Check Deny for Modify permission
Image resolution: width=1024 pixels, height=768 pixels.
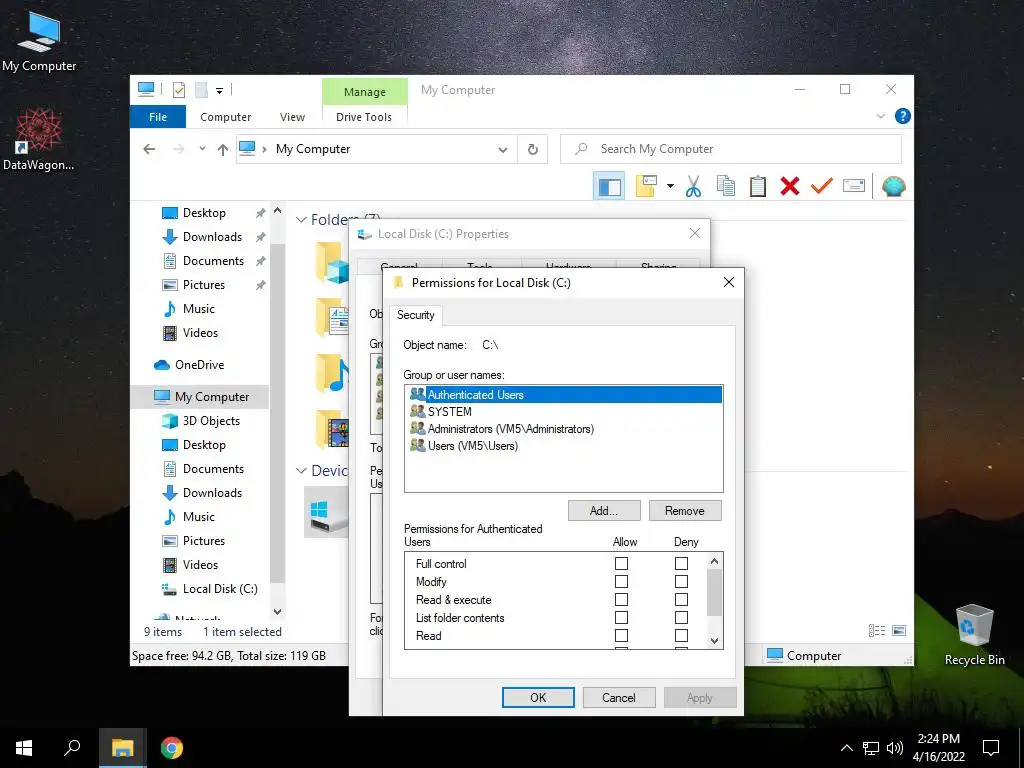coord(681,581)
